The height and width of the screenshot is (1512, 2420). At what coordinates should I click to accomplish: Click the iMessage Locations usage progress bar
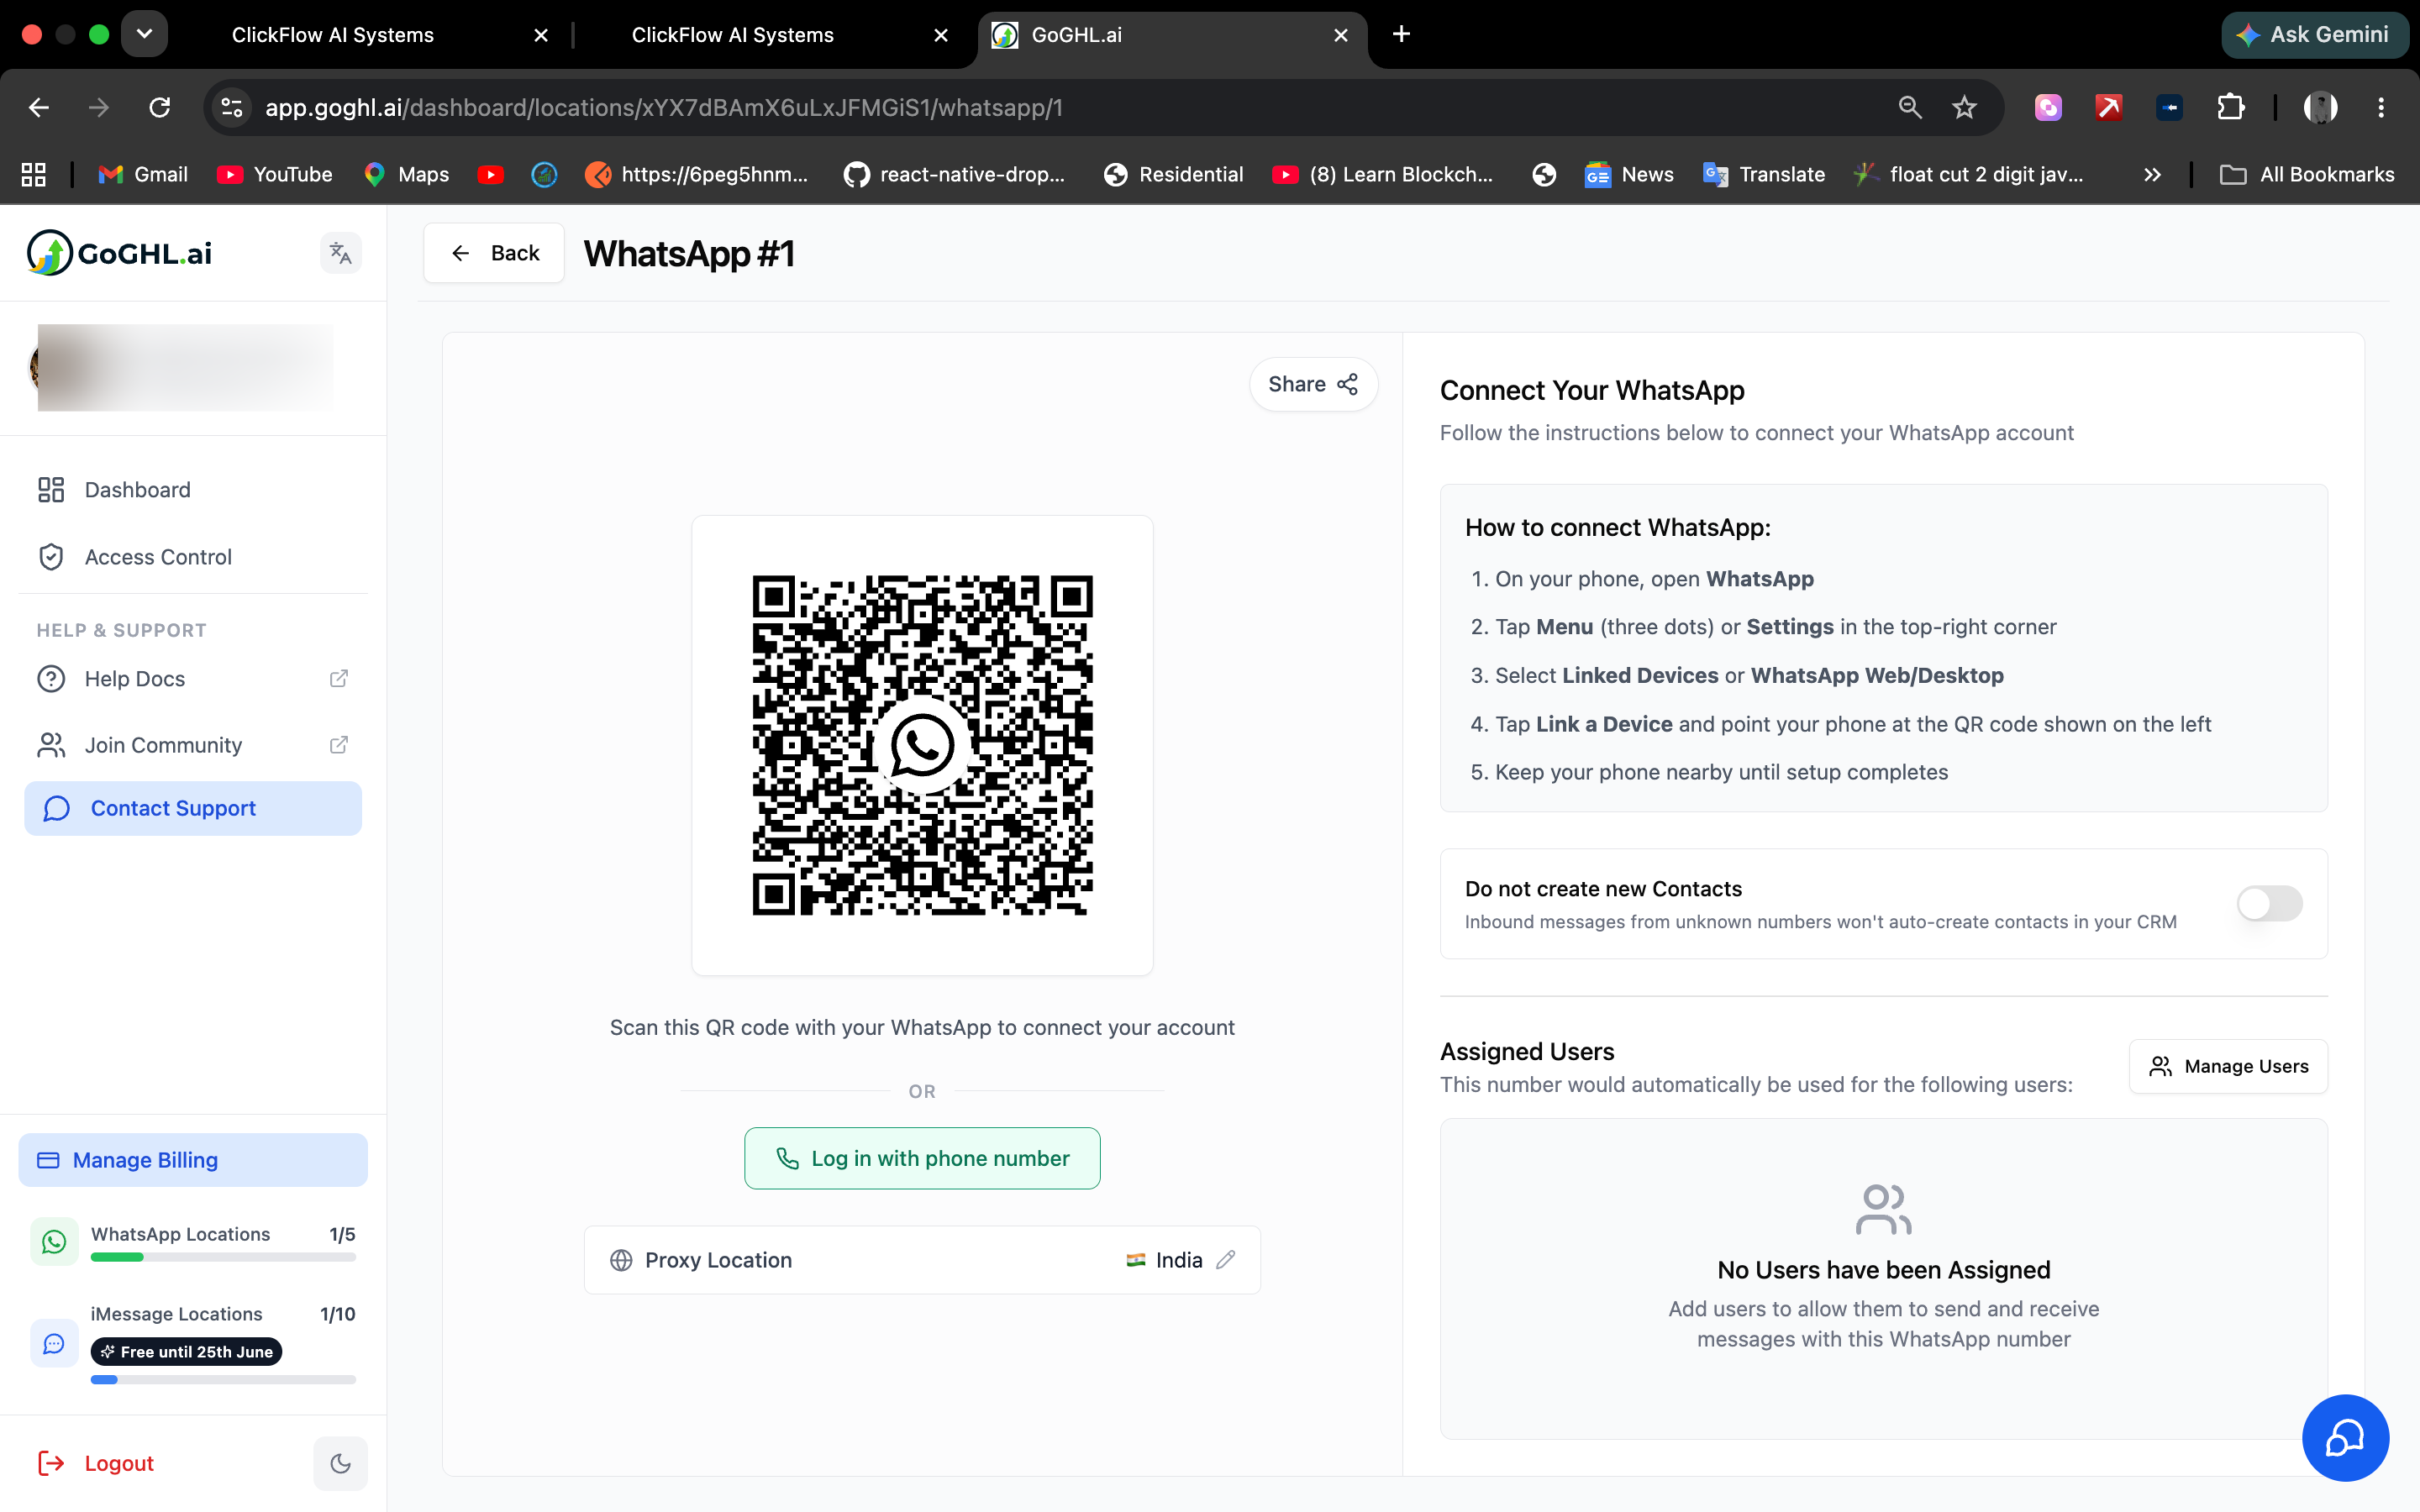[223, 1380]
